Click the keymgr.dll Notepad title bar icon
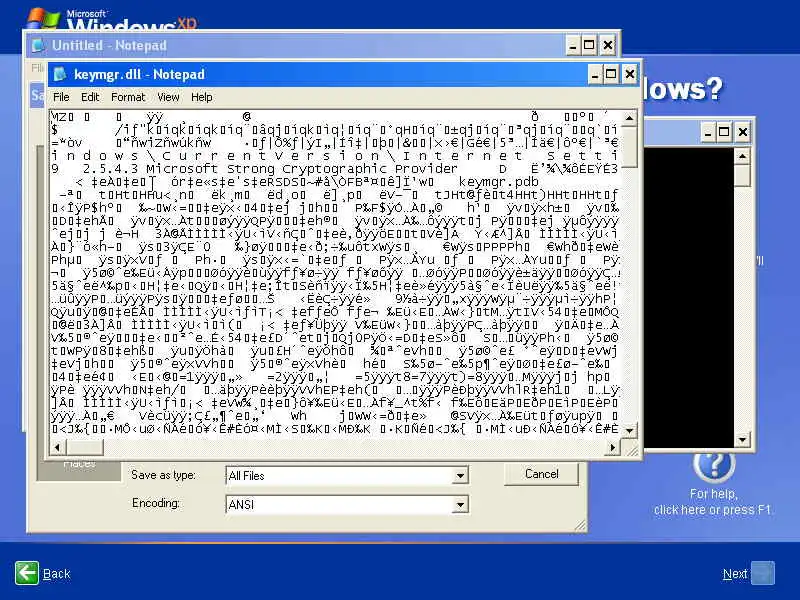Image resolution: width=800 pixels, height=600 pixels. tap(60, 74)
